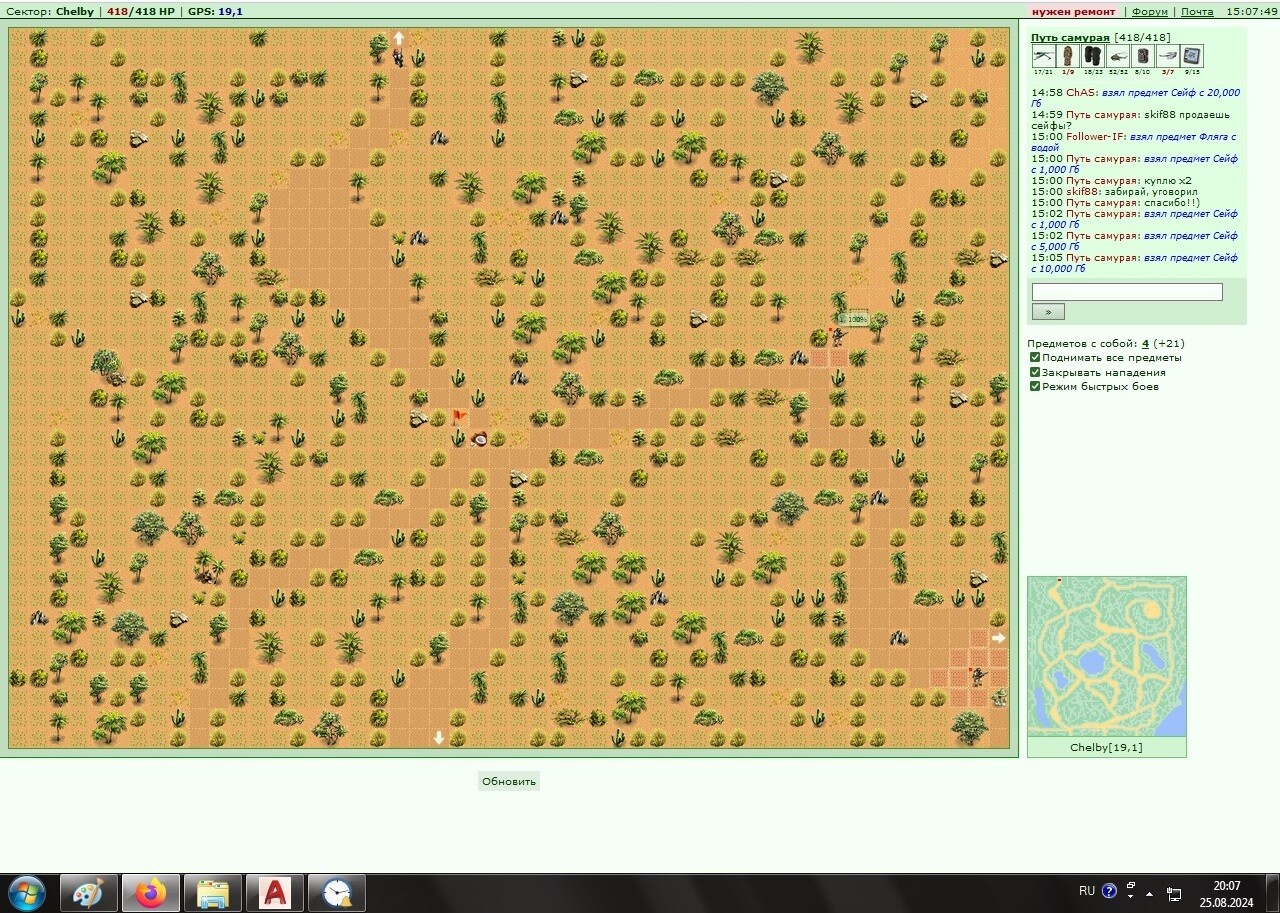Viewport: 1280px width, 913px height.
Task: Open the file explorer taskbar icon
Action: pos(213,893)
